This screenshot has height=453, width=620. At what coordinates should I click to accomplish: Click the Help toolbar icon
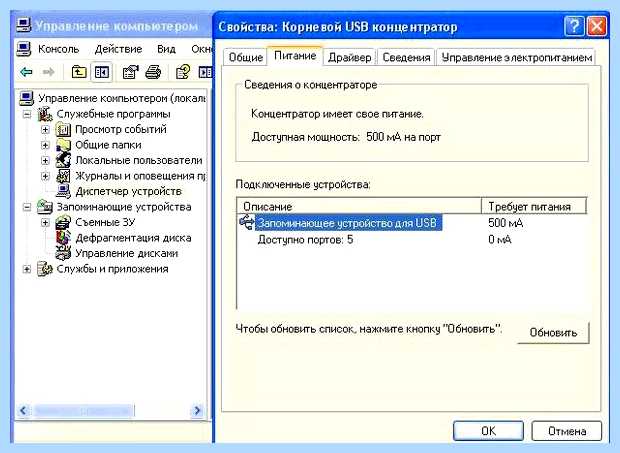[x=183, y=72]
